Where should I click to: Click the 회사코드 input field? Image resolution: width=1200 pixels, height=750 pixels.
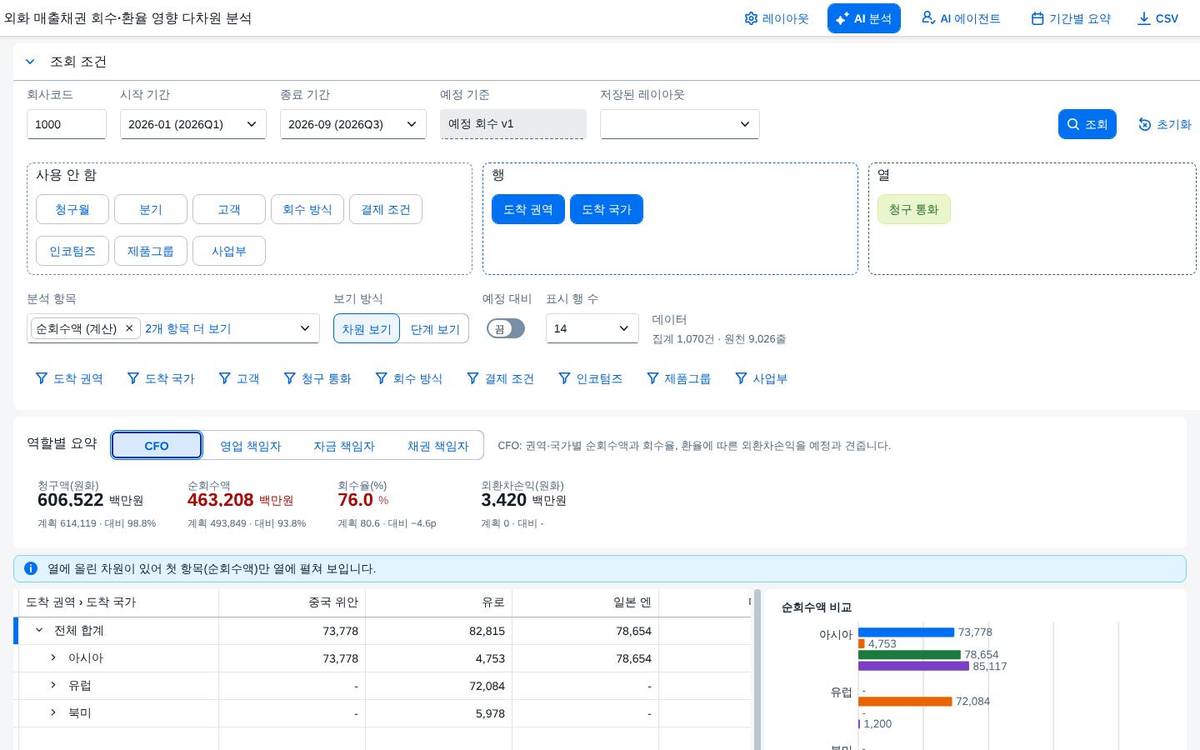(x=66, y=124)
